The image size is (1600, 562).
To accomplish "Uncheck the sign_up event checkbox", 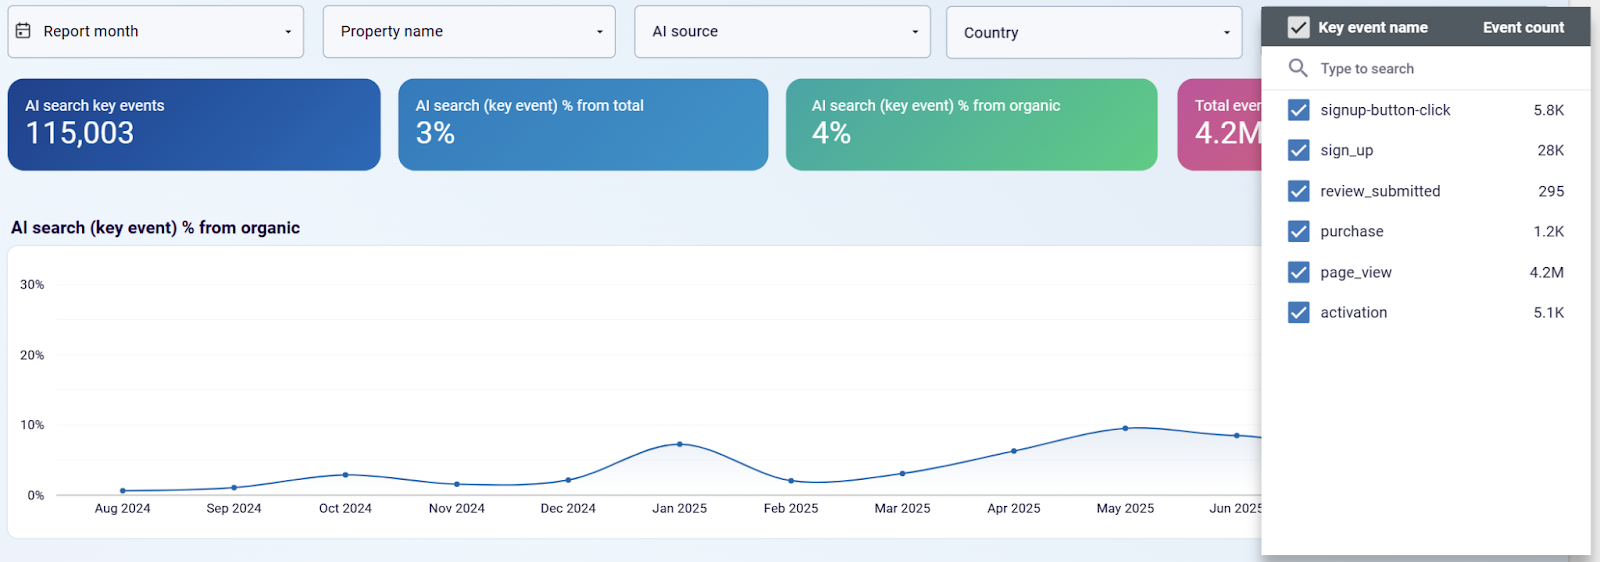I will pyautogui.click(x=1298, y=150).
